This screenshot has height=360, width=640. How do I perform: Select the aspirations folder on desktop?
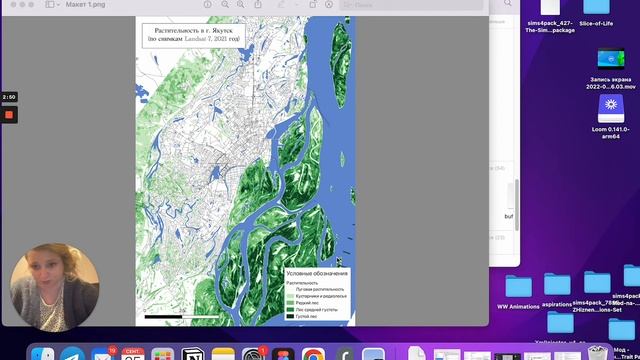tap(557, 290)
